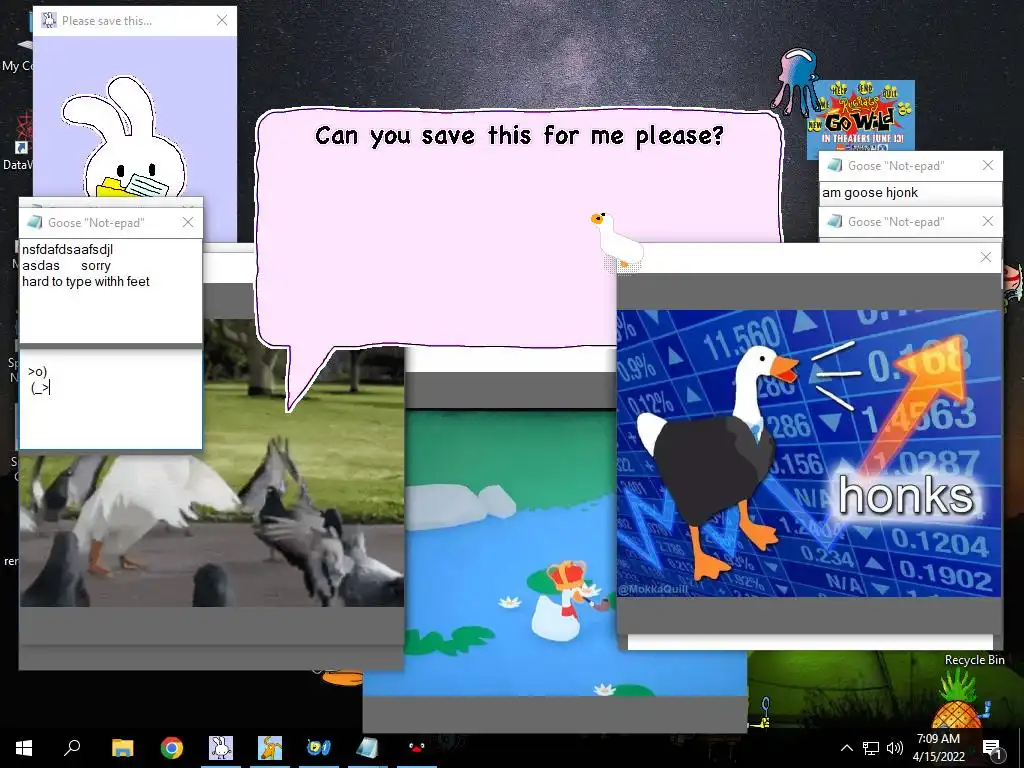Screen dimensions: 1024x768
Task: Switch to the white bunny app in taskbar
Action: 221,748
